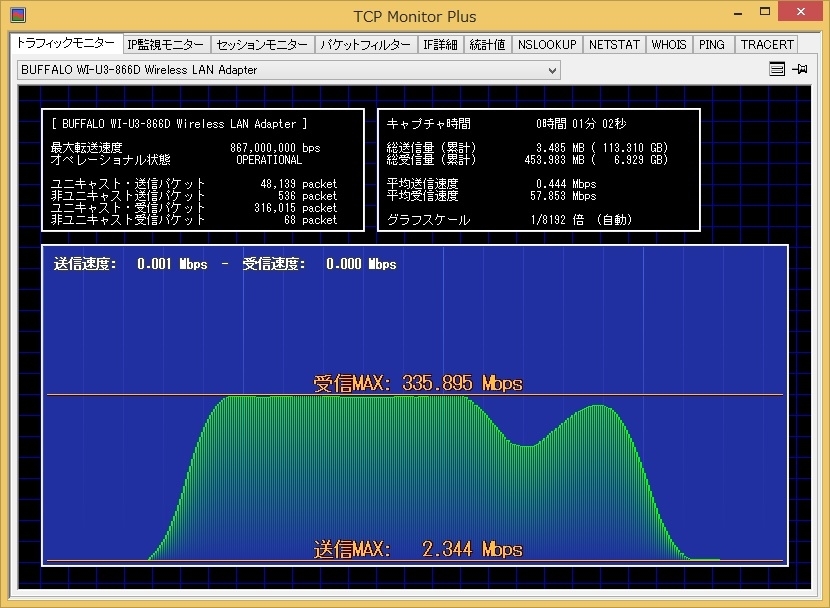
Task: Open the PING tab
Action: 712,45
